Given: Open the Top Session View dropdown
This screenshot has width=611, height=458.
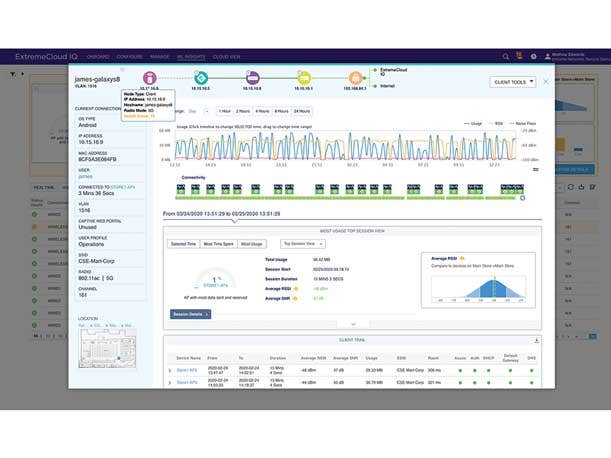Looking at the screenshot, I should [300, 243].
